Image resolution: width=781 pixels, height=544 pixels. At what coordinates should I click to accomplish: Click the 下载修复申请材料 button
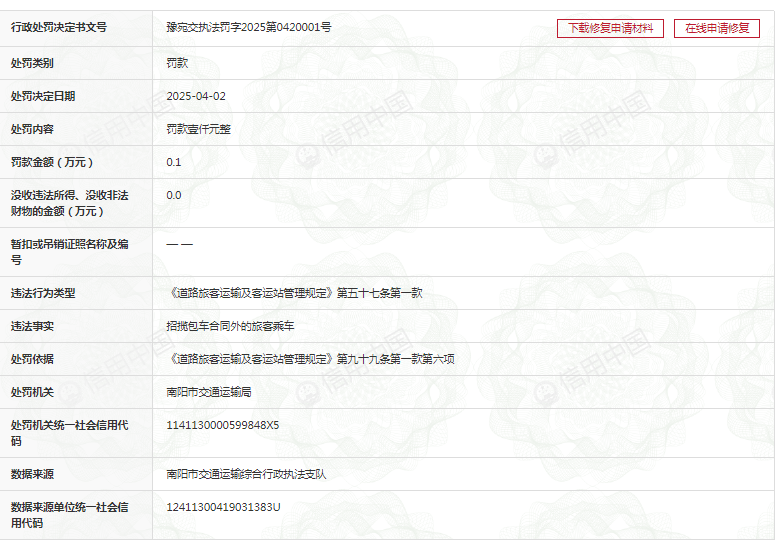(x=610, y=28)
